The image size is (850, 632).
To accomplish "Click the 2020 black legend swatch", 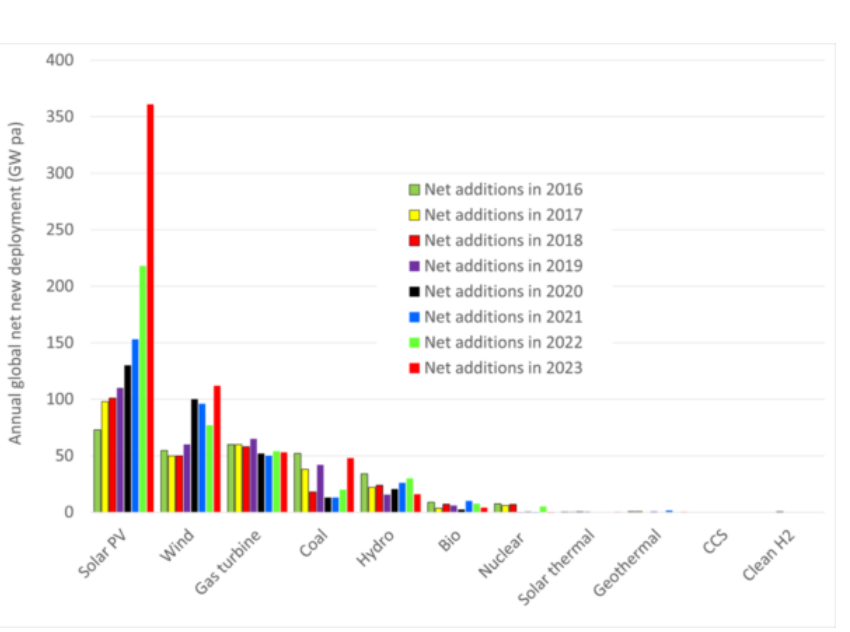I will point(414,292).
